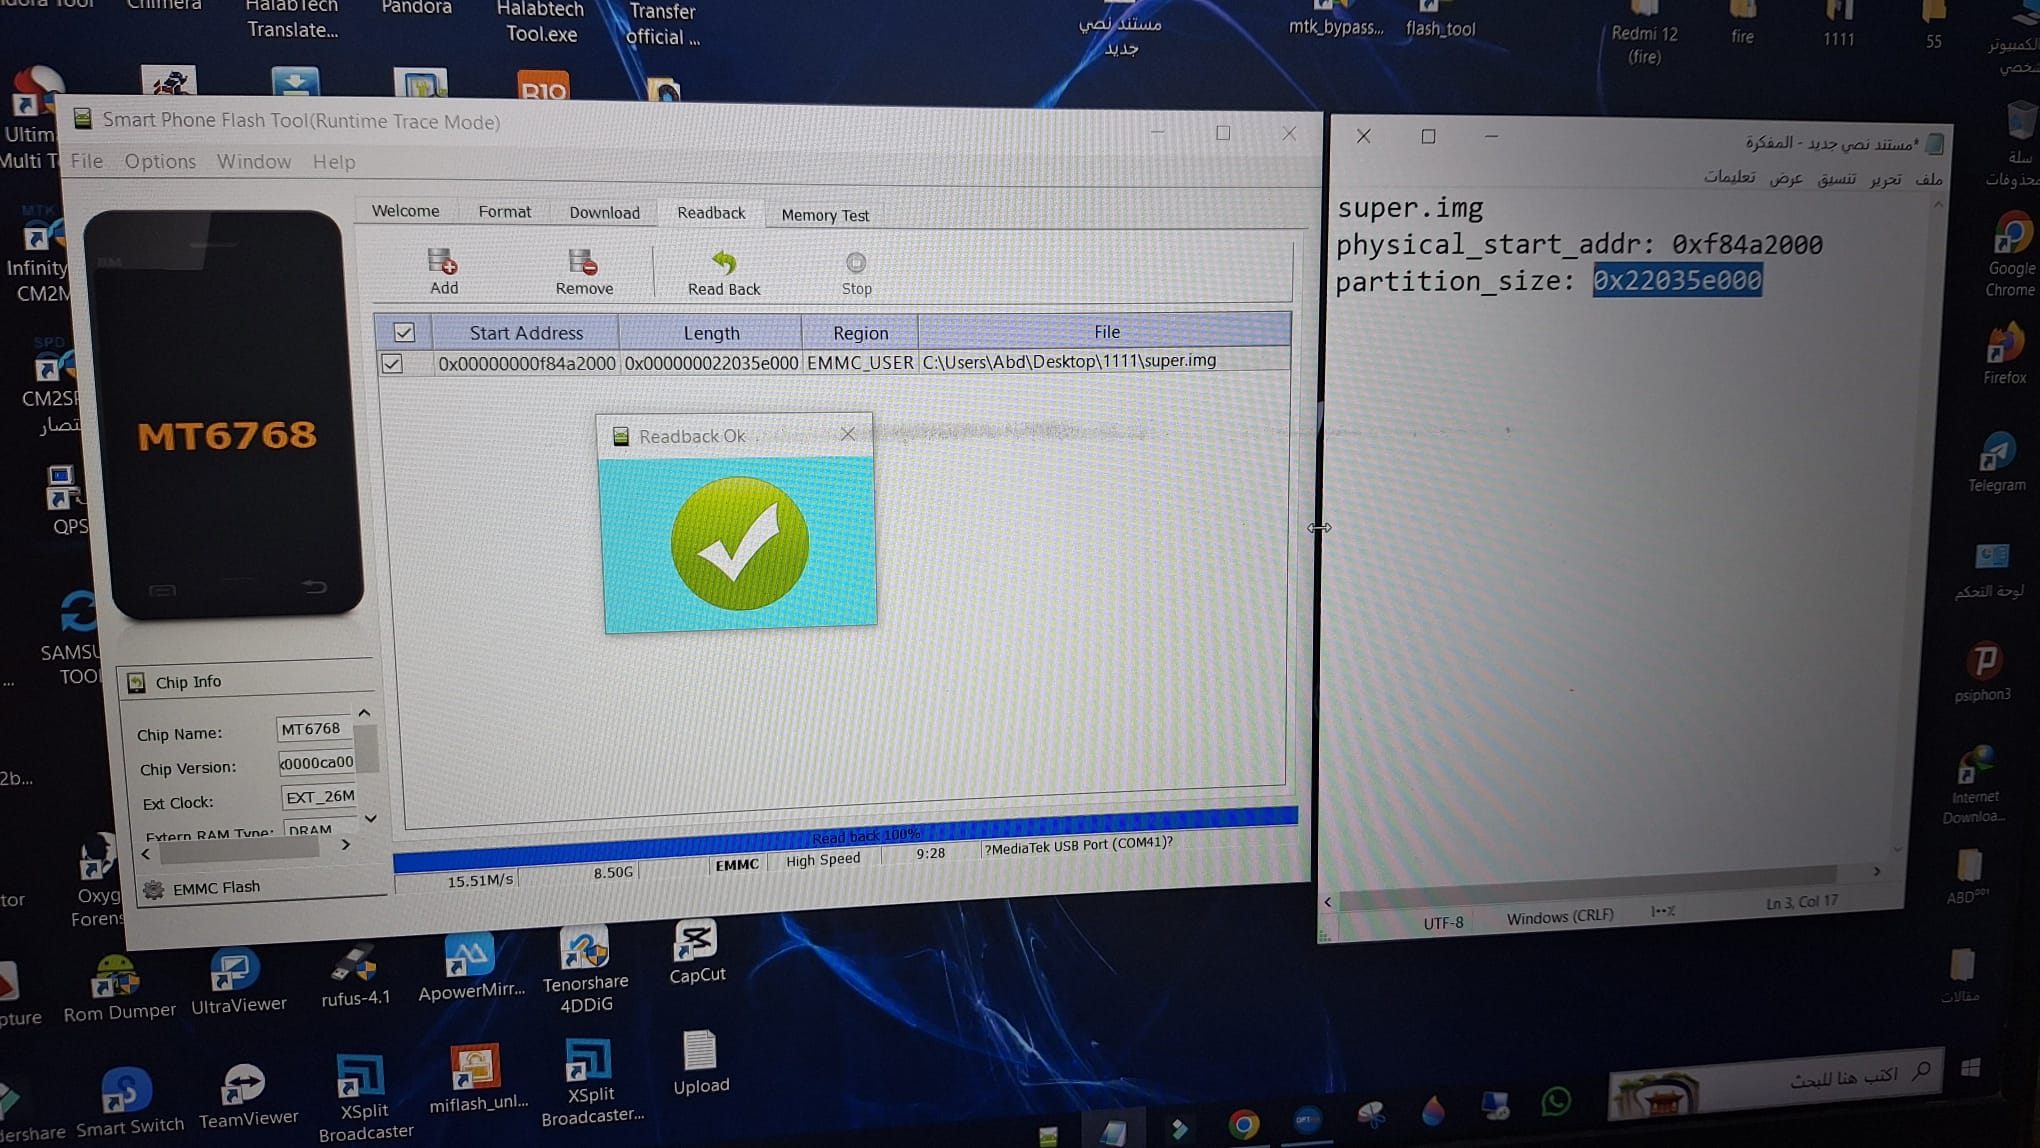
Task: Click highlighted 0x22035e000 text in Notepad
Action: coord(1677,281)
